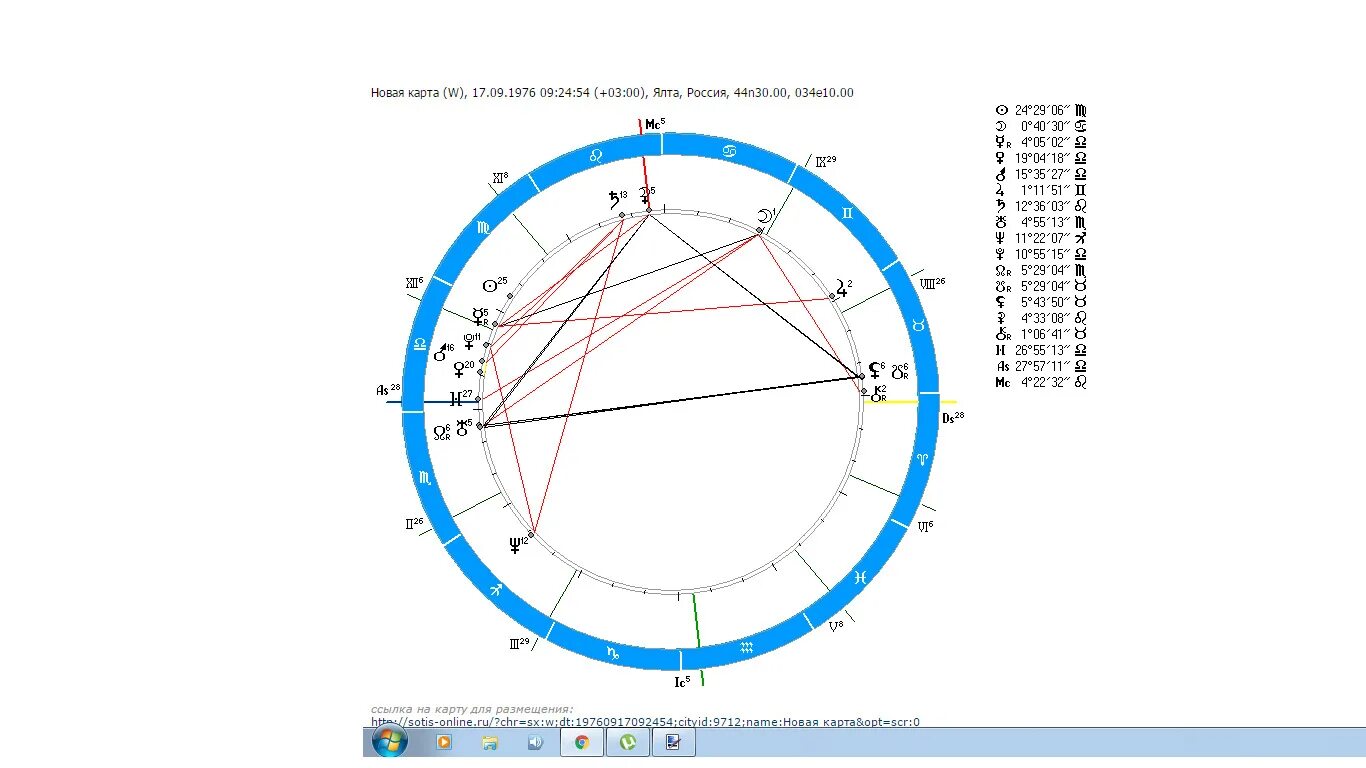Click the As28 Ascendant label
The height and width of the screenshot is (768, 1366).
[x=388, y=391]
